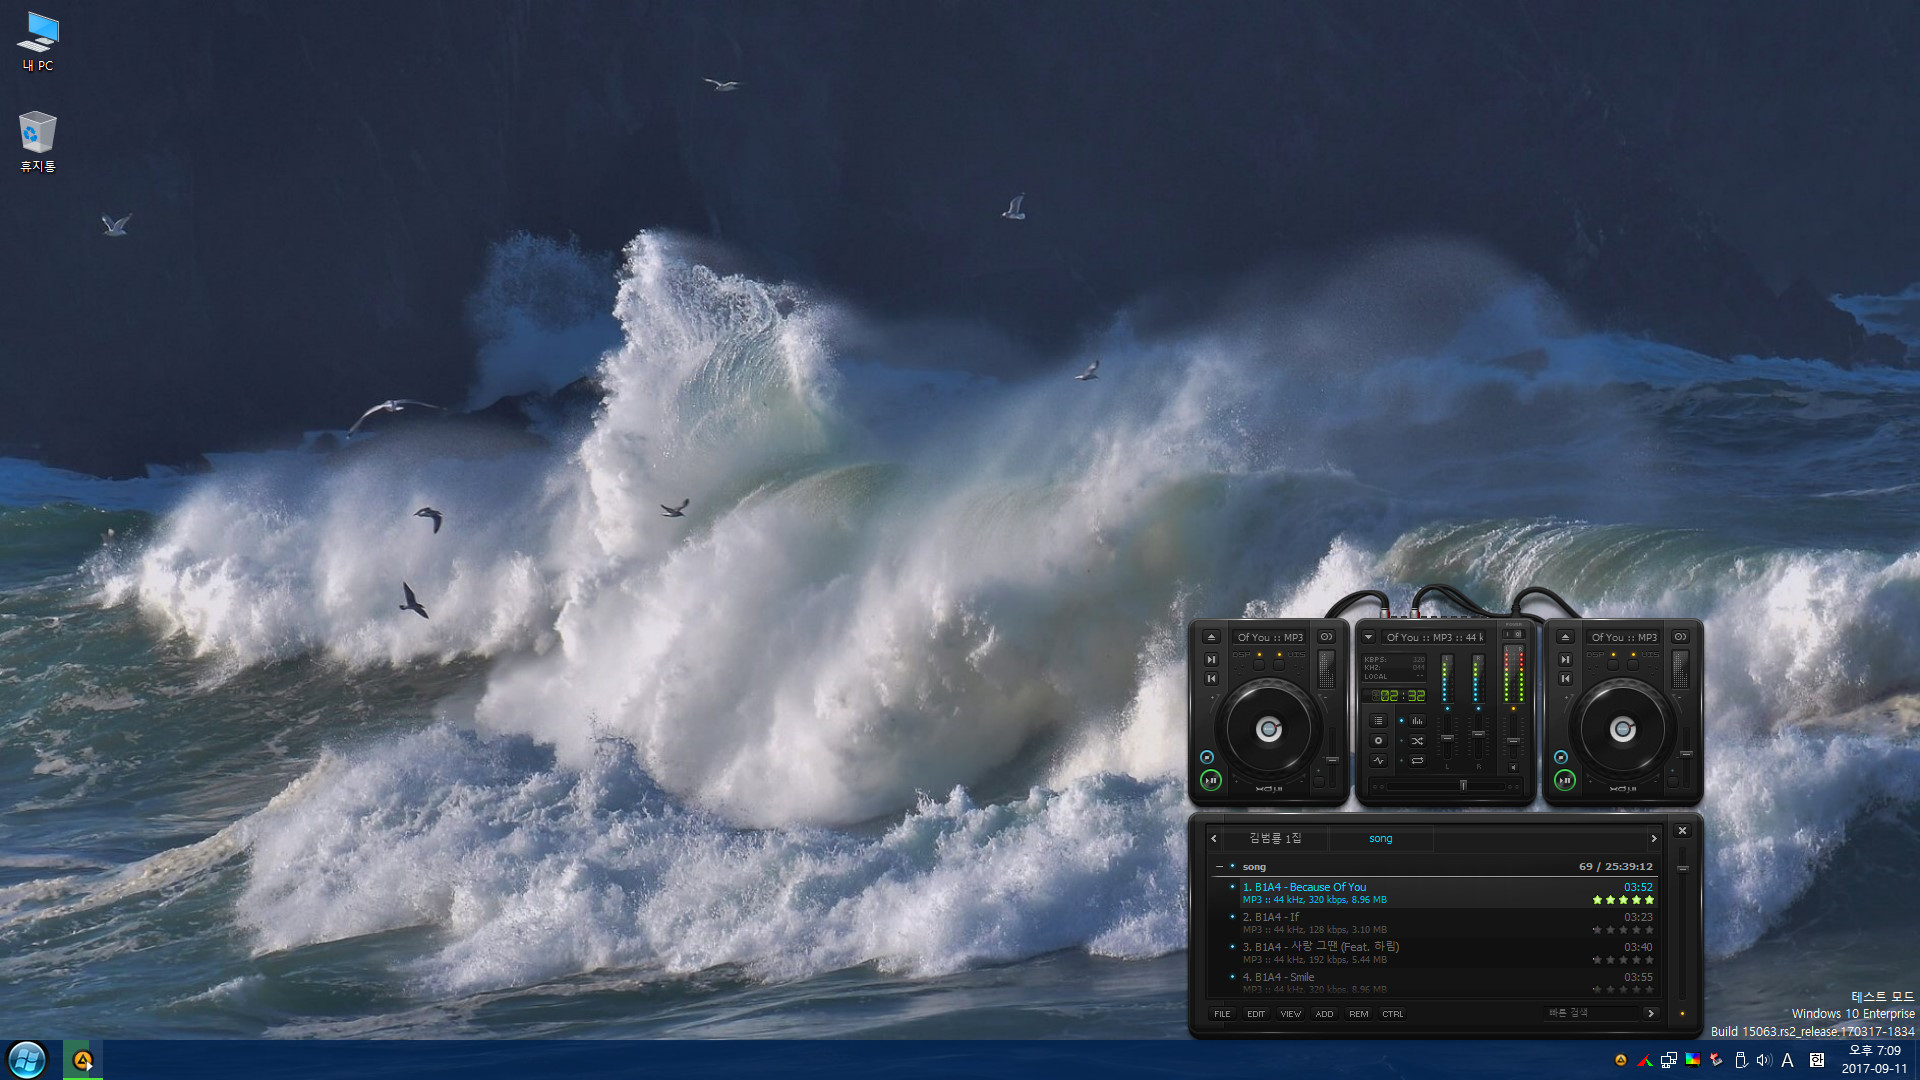This screenshot has width=1920, height=1080.
Task: Click the L channel fader on the mixer
Action: click(x=1447, y=738)
